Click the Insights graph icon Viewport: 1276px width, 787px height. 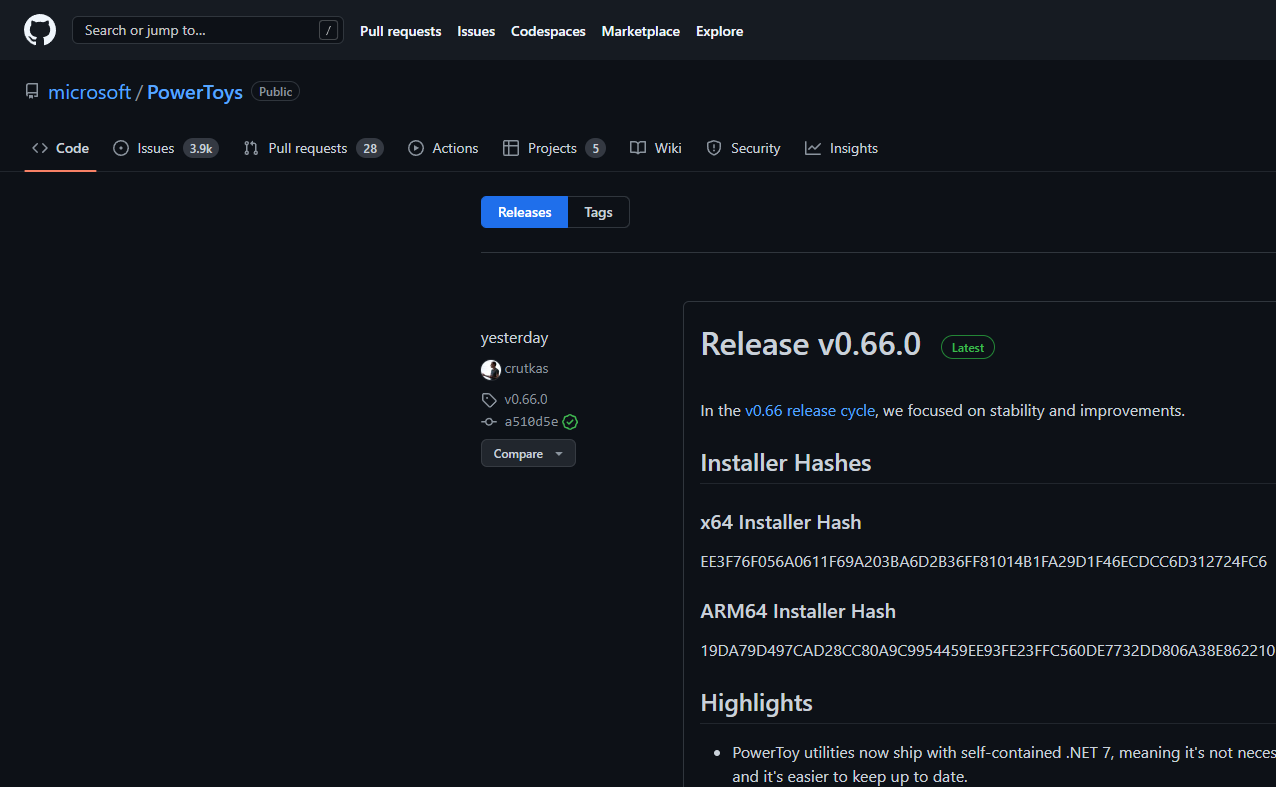click(813, 148)
